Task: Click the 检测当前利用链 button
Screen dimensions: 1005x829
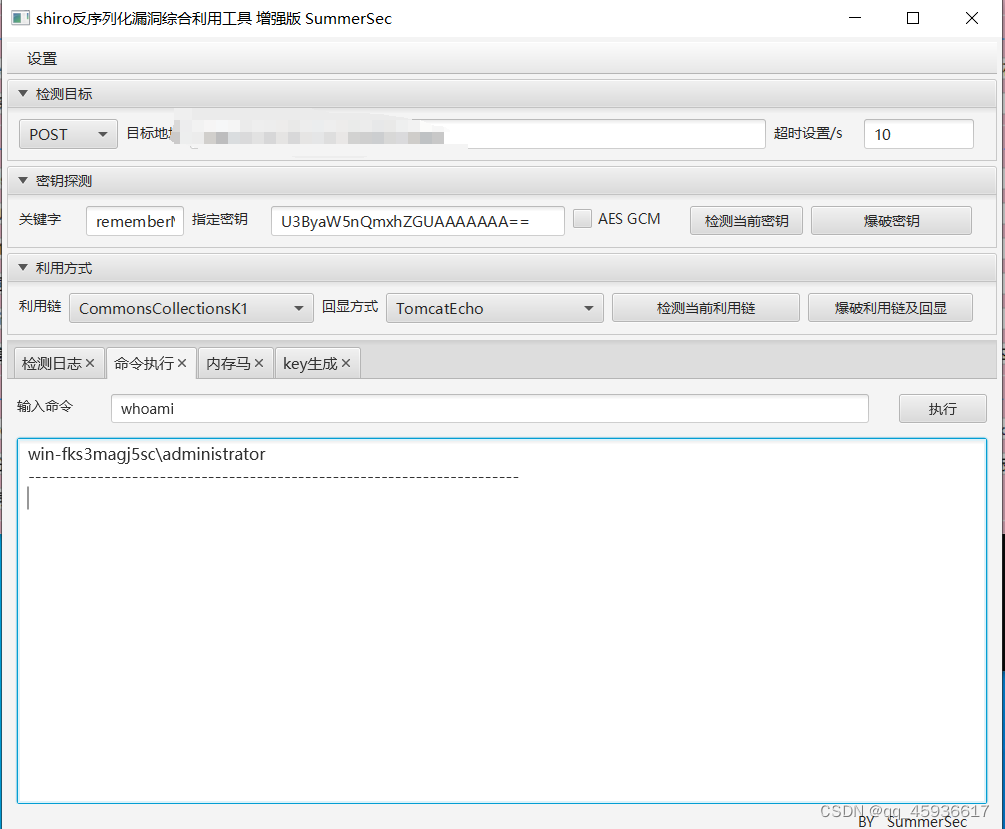Action: [706, 308]
